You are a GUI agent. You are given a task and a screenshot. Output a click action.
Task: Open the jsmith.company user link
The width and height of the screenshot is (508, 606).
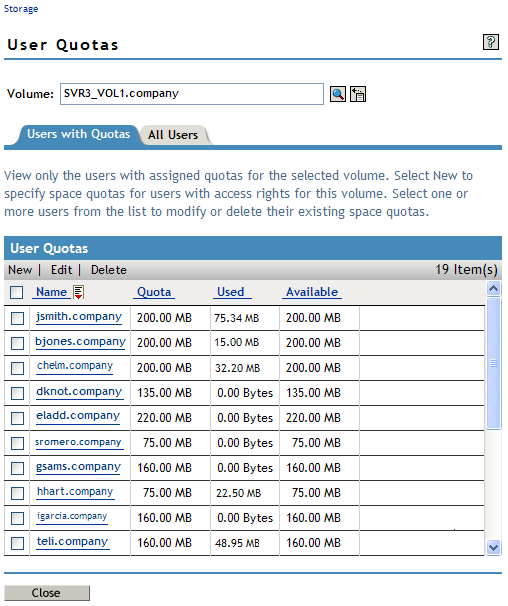[79, 317]
